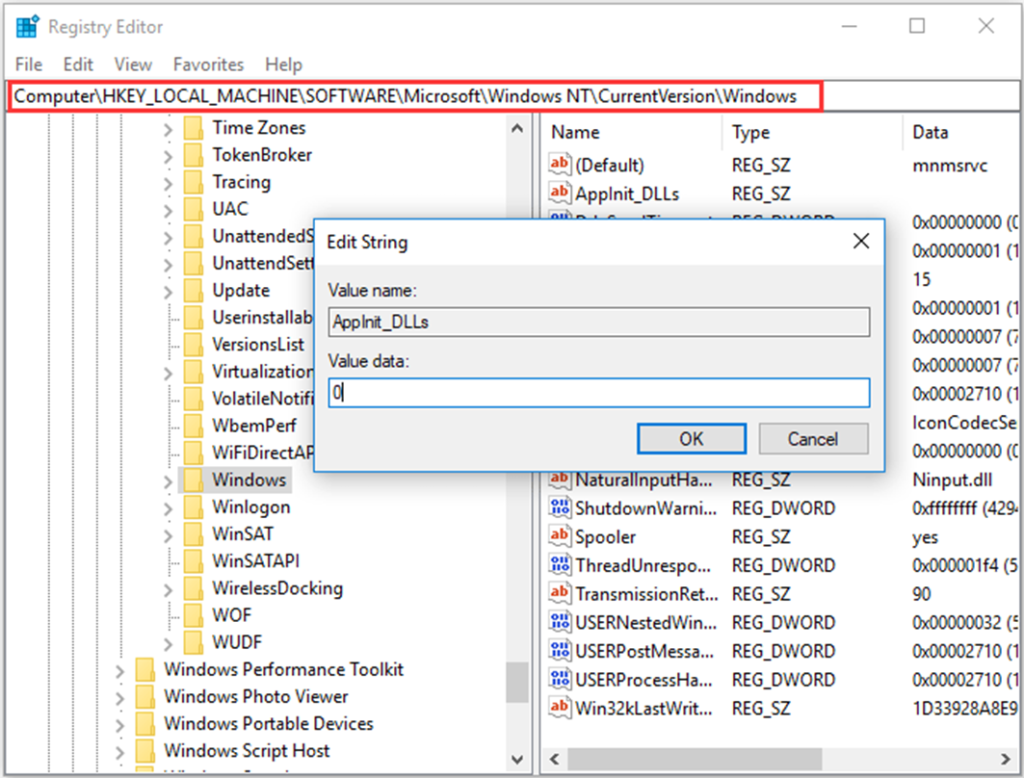
Task: Click the AppInit_DLLs string value icon
Action: tap(560, 193)
